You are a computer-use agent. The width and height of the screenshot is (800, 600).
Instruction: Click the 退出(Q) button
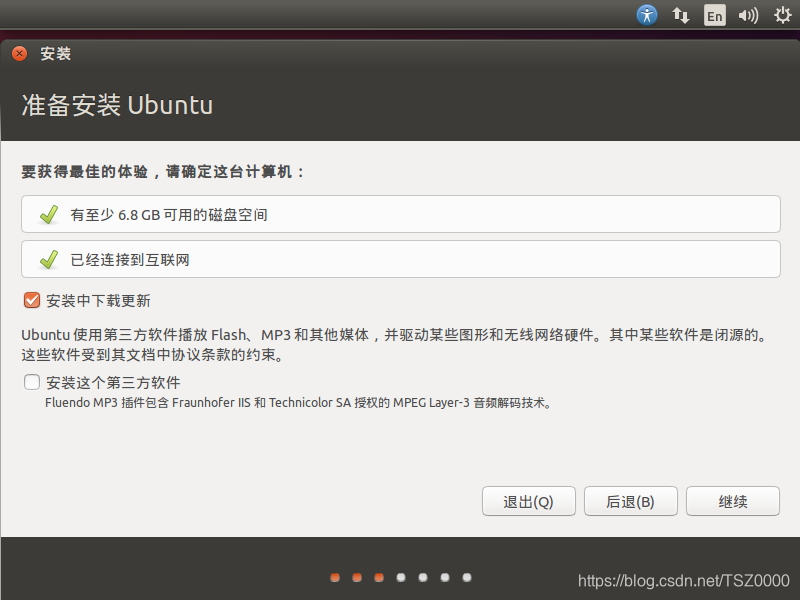point(529,501)
